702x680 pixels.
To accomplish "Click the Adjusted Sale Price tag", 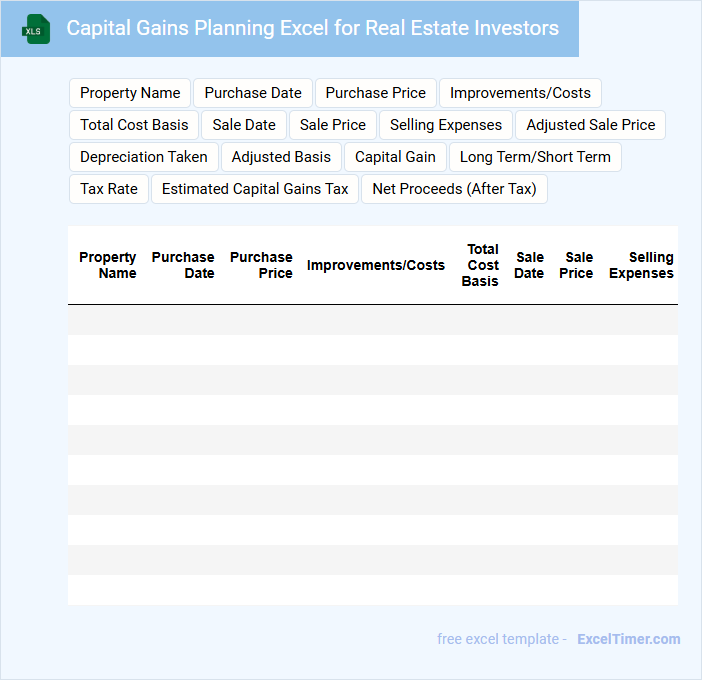I will [x=591, y=125].
